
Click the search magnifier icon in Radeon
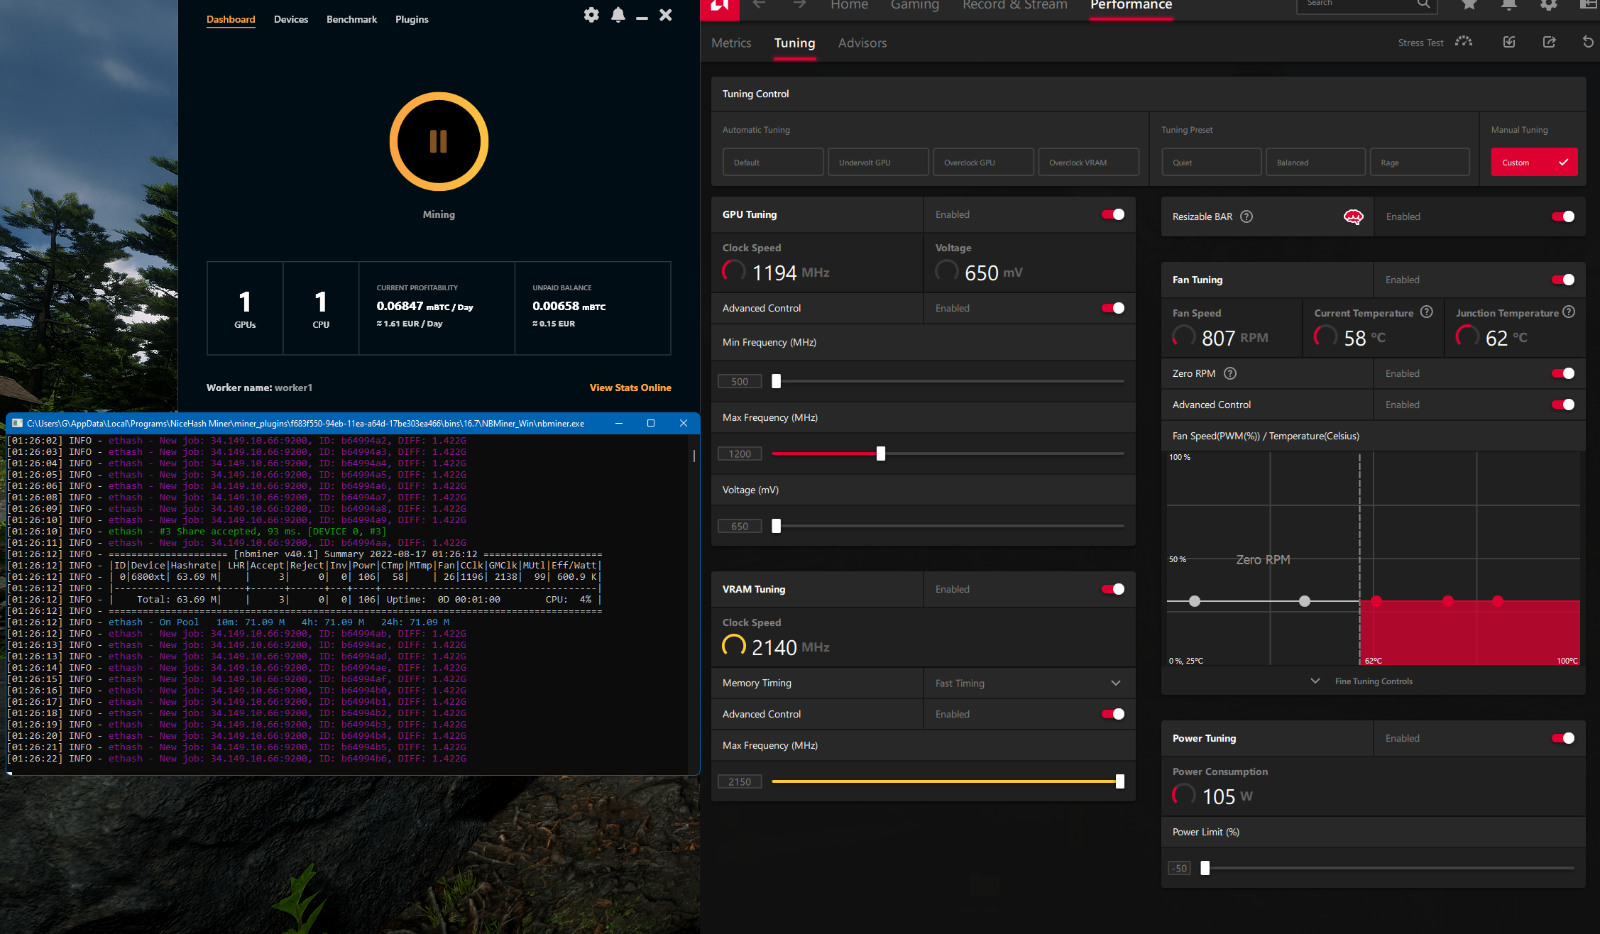point(1423,4)
